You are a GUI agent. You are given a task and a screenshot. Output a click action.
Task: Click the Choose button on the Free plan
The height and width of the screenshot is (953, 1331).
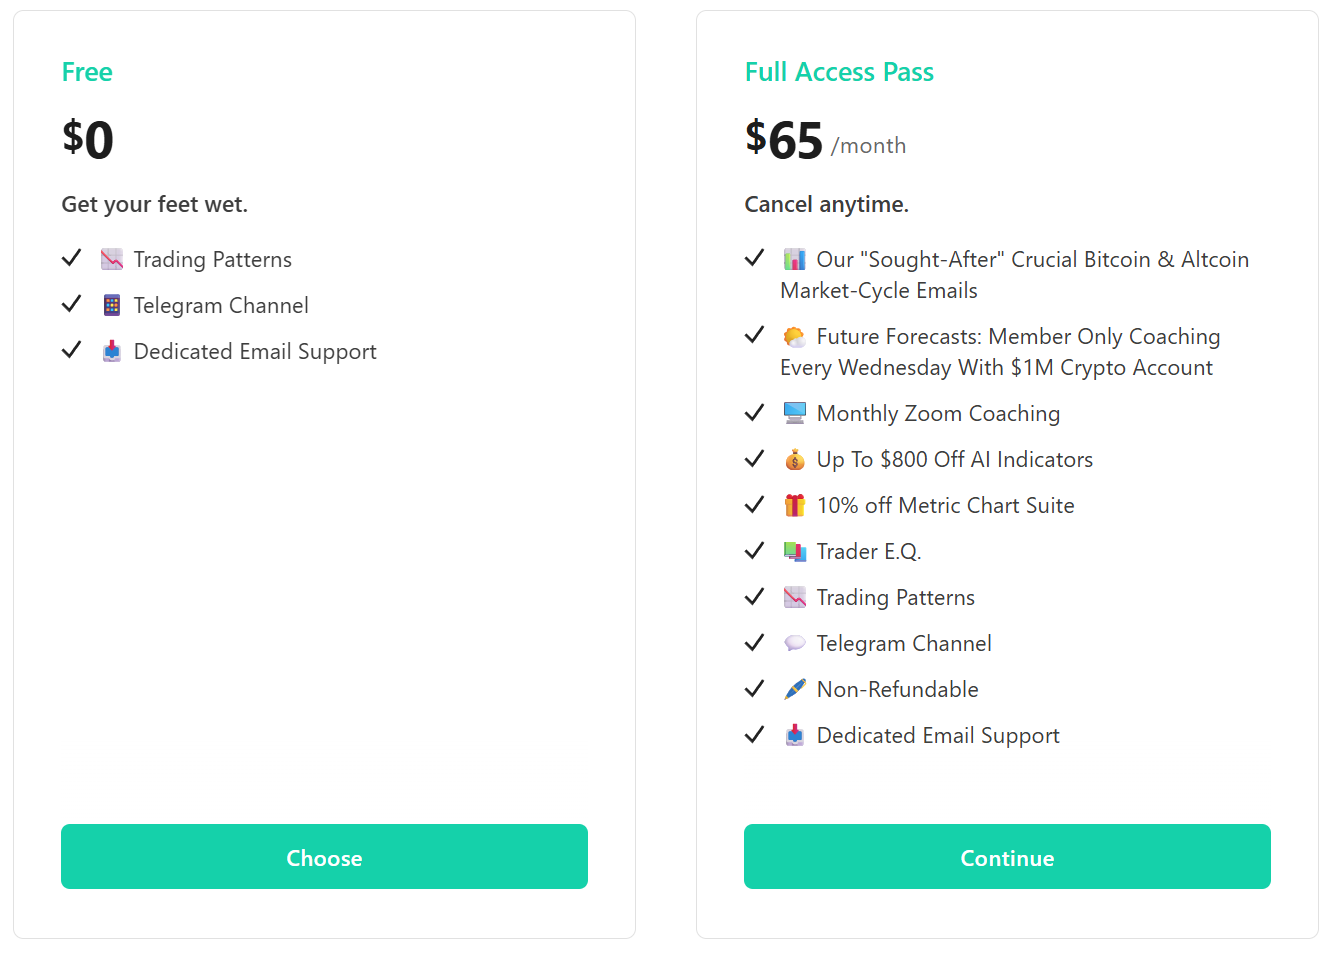coord(324,857)
